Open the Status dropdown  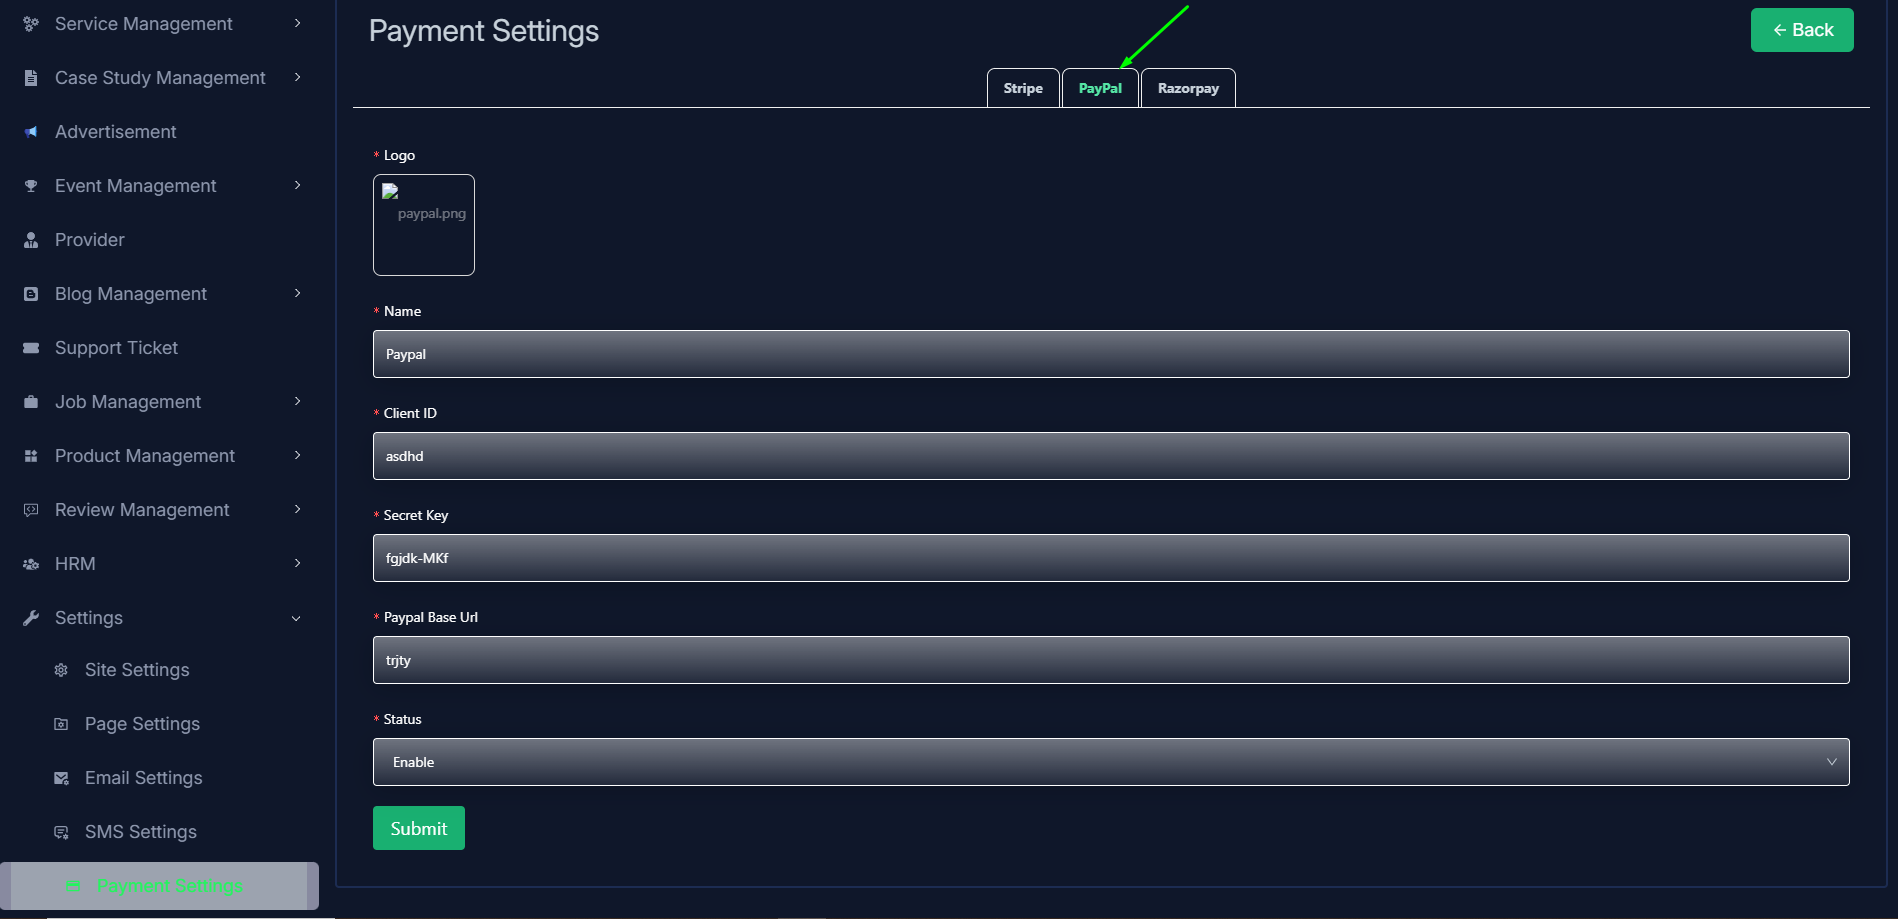[1110, 762]
